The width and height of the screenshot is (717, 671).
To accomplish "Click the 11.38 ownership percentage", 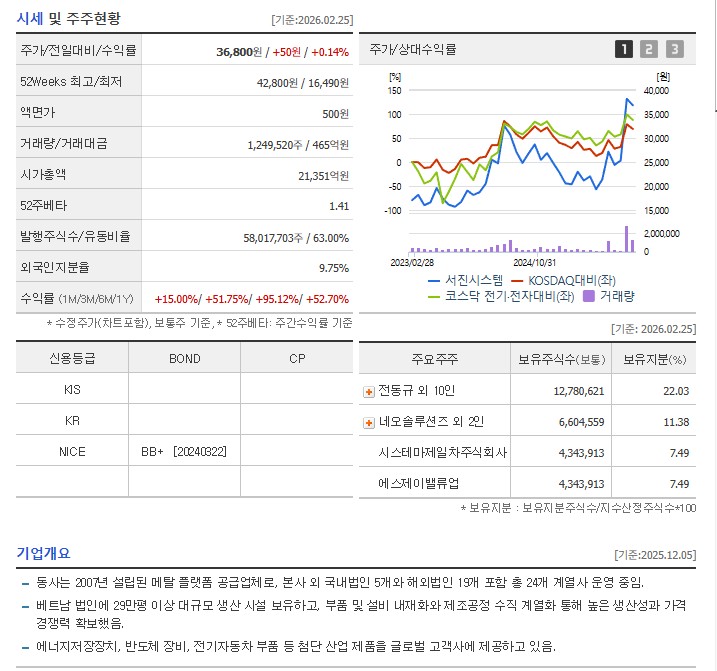I will (676, 422).
